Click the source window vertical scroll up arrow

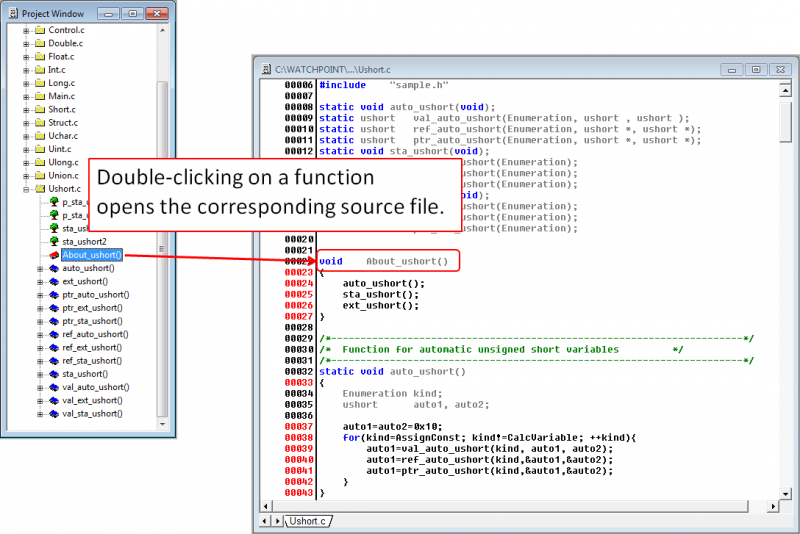point(785,91)
